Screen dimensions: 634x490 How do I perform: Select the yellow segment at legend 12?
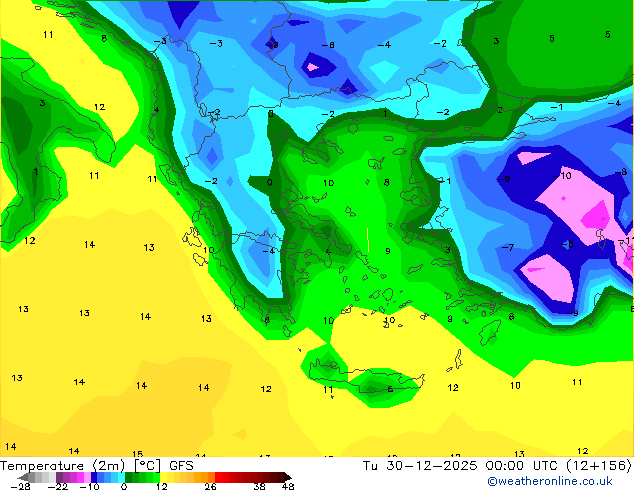(163, 477)
